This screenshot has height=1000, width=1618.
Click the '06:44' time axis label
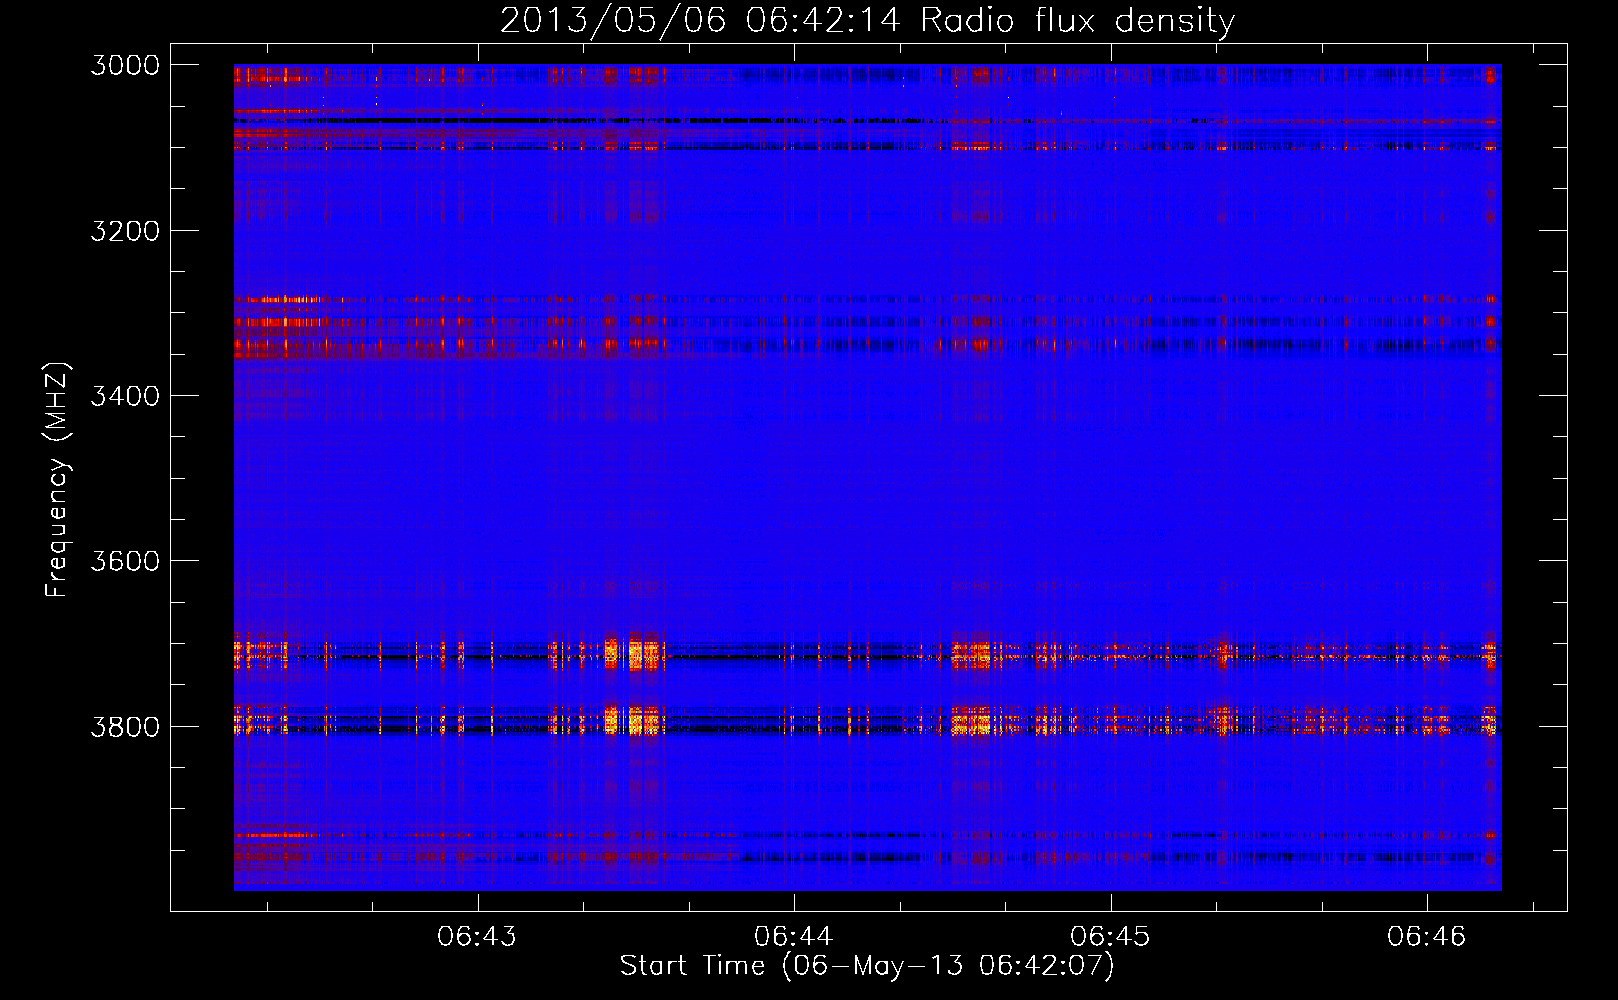click(794, 936)
